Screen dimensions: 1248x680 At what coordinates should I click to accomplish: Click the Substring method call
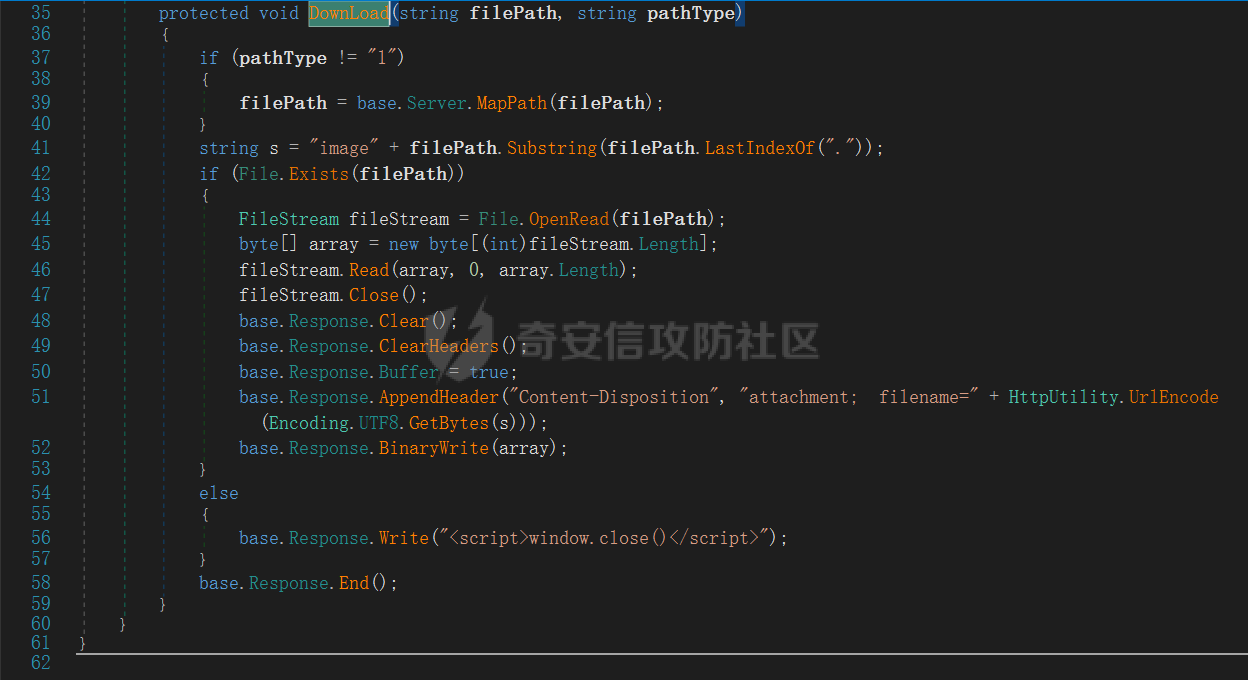click(552, 148)
